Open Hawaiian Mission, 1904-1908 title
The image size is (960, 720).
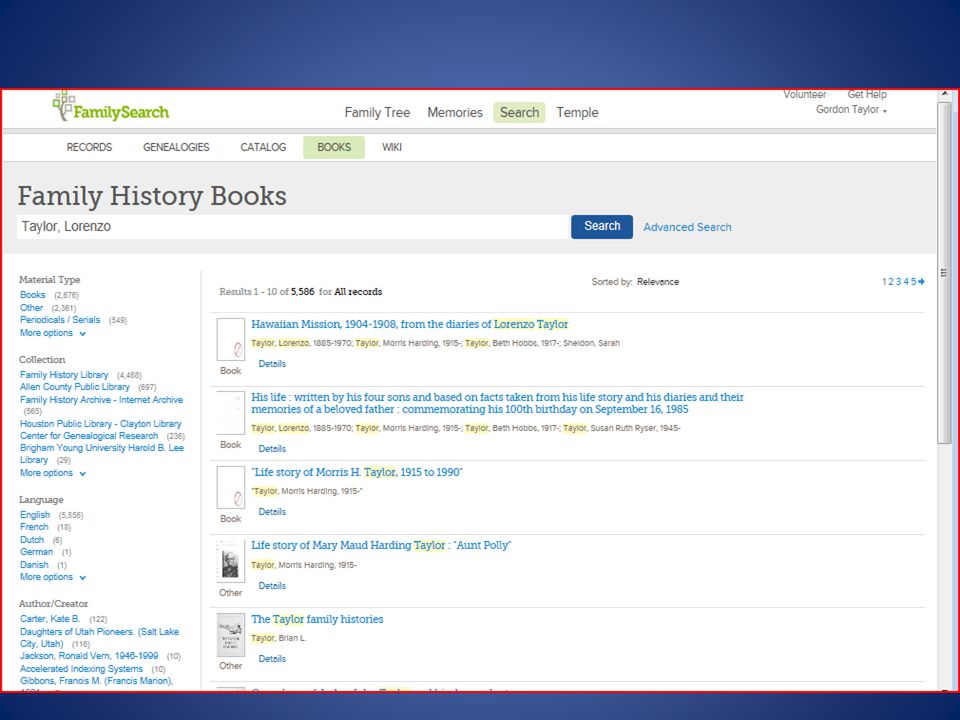tap(410, 324)
